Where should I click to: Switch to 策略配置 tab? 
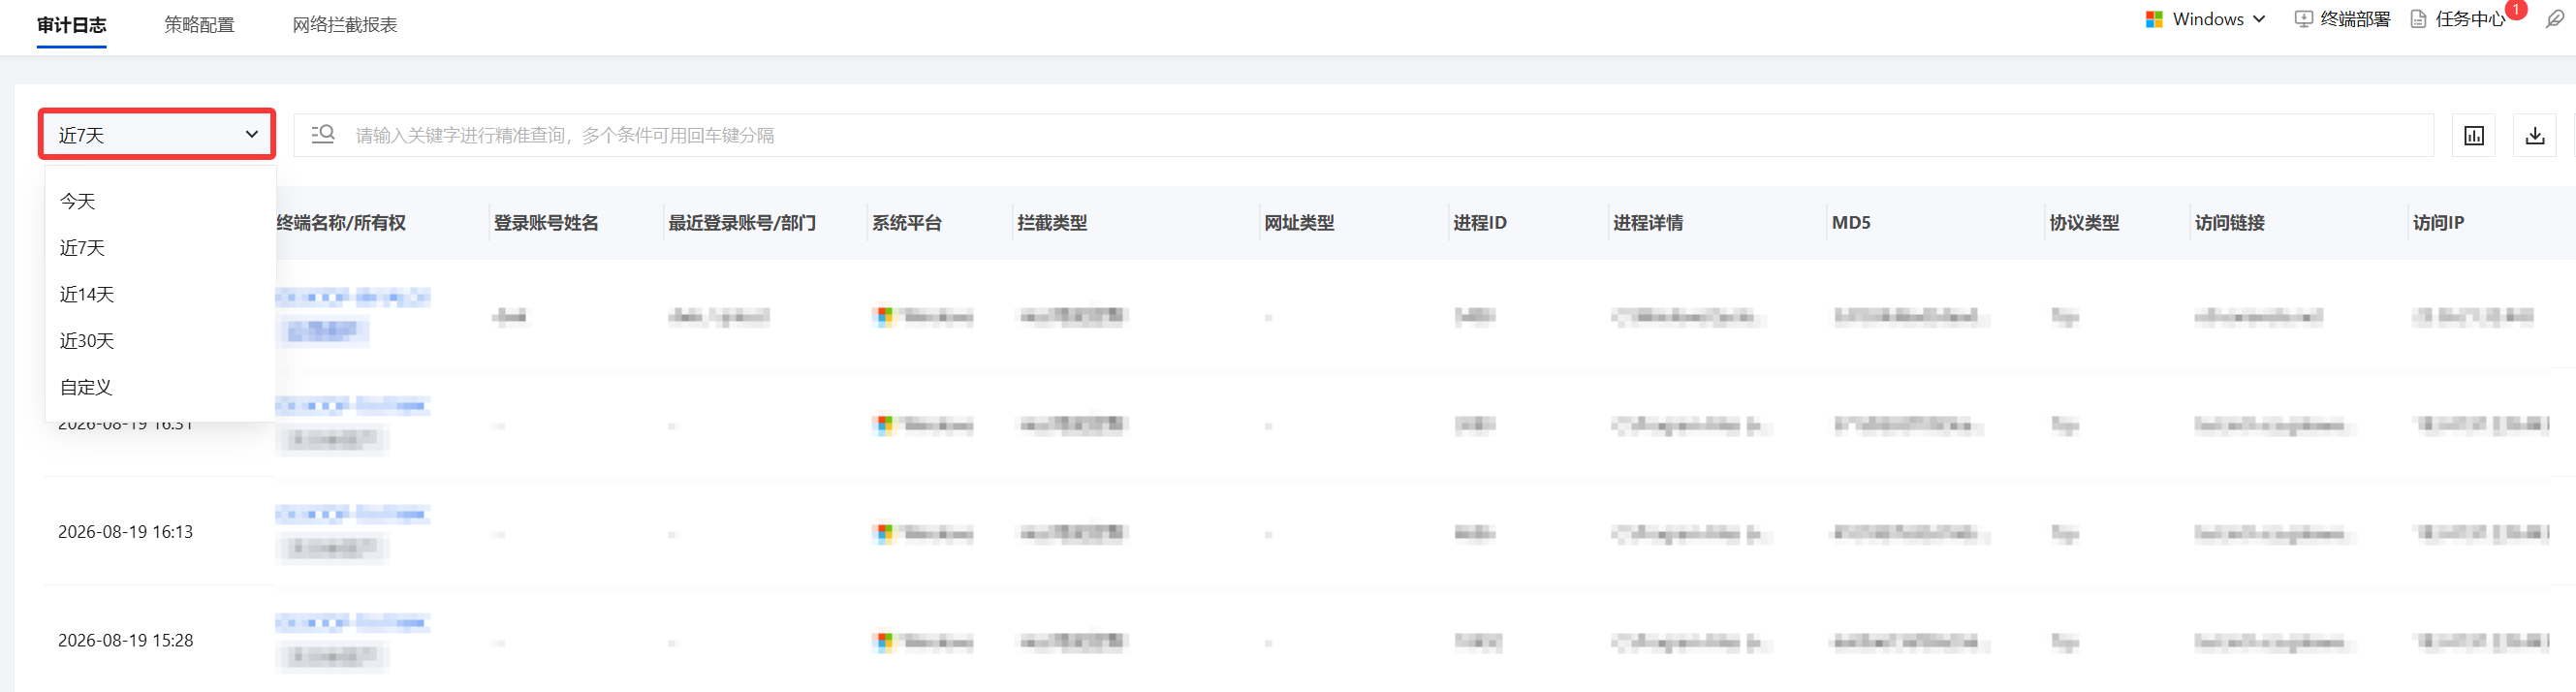pos(199,24)
